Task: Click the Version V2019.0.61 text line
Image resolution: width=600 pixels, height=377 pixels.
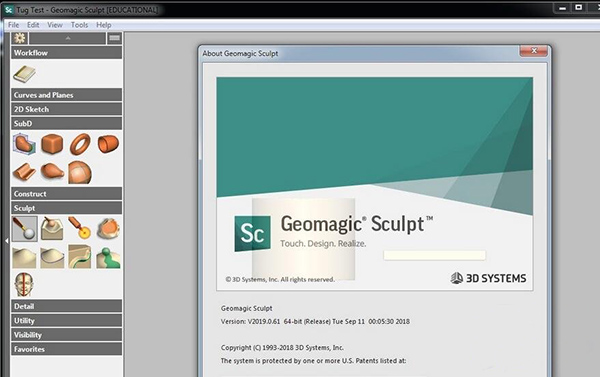Action: pyautogui.click(x=315, y=322)
